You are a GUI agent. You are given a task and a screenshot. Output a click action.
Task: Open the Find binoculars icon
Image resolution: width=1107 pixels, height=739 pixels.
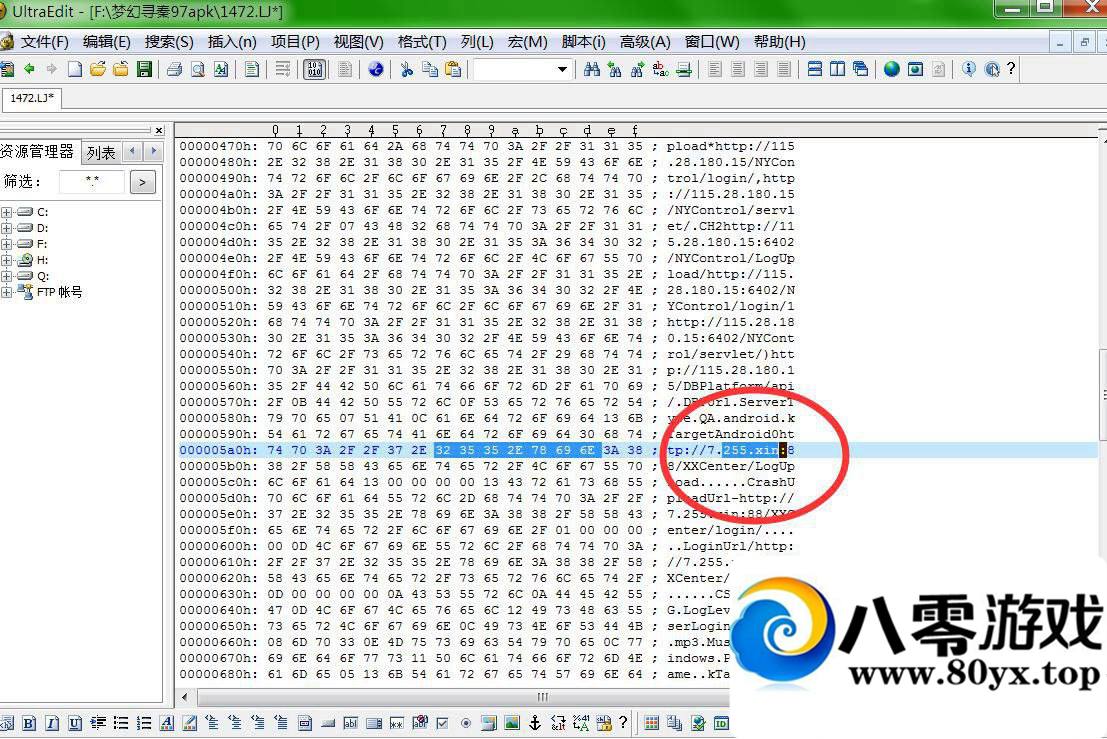tap(592, 69)
